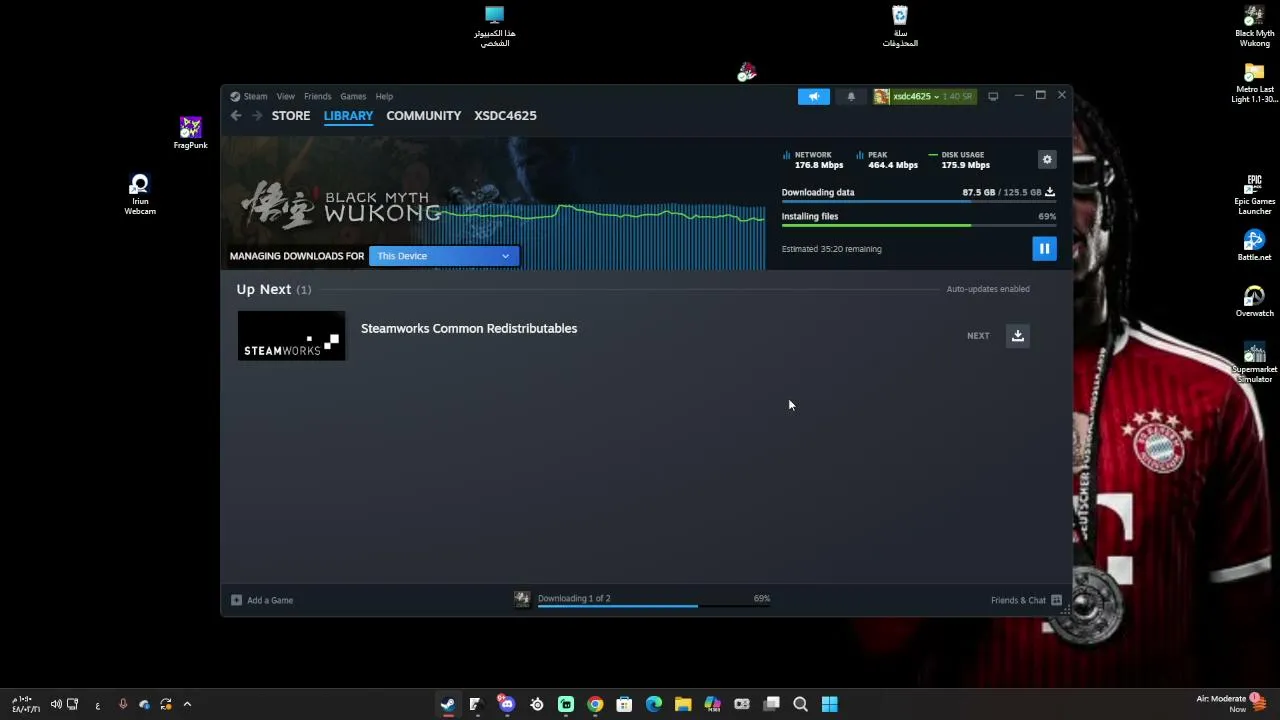Click bottom download progress bar

point(653,606)
